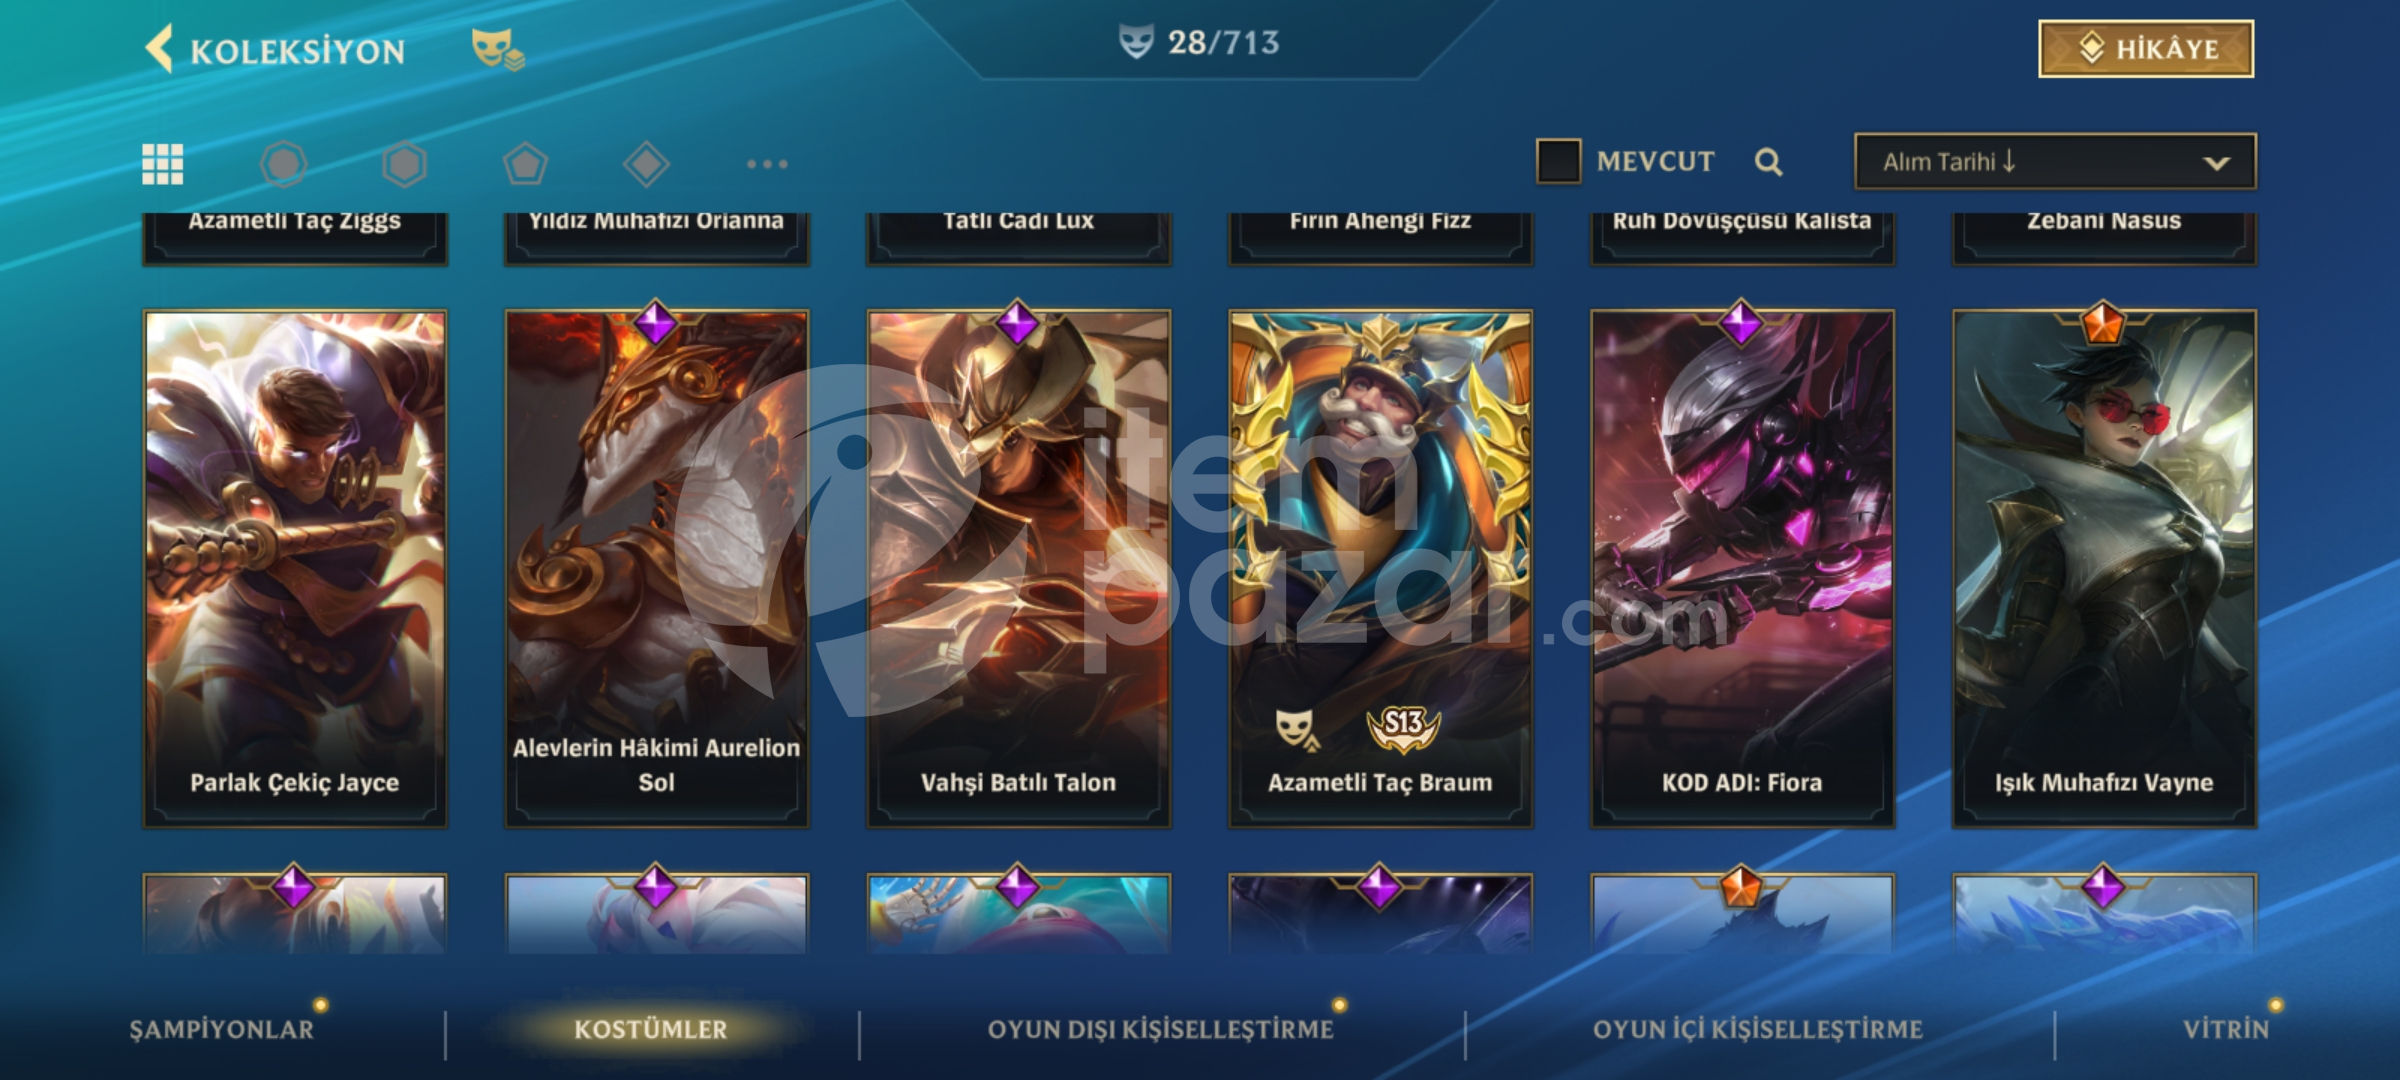Expand the Alım Tarihi sort dropdown
This screenshot has width=2400, height=1080.
[2055, 161]
